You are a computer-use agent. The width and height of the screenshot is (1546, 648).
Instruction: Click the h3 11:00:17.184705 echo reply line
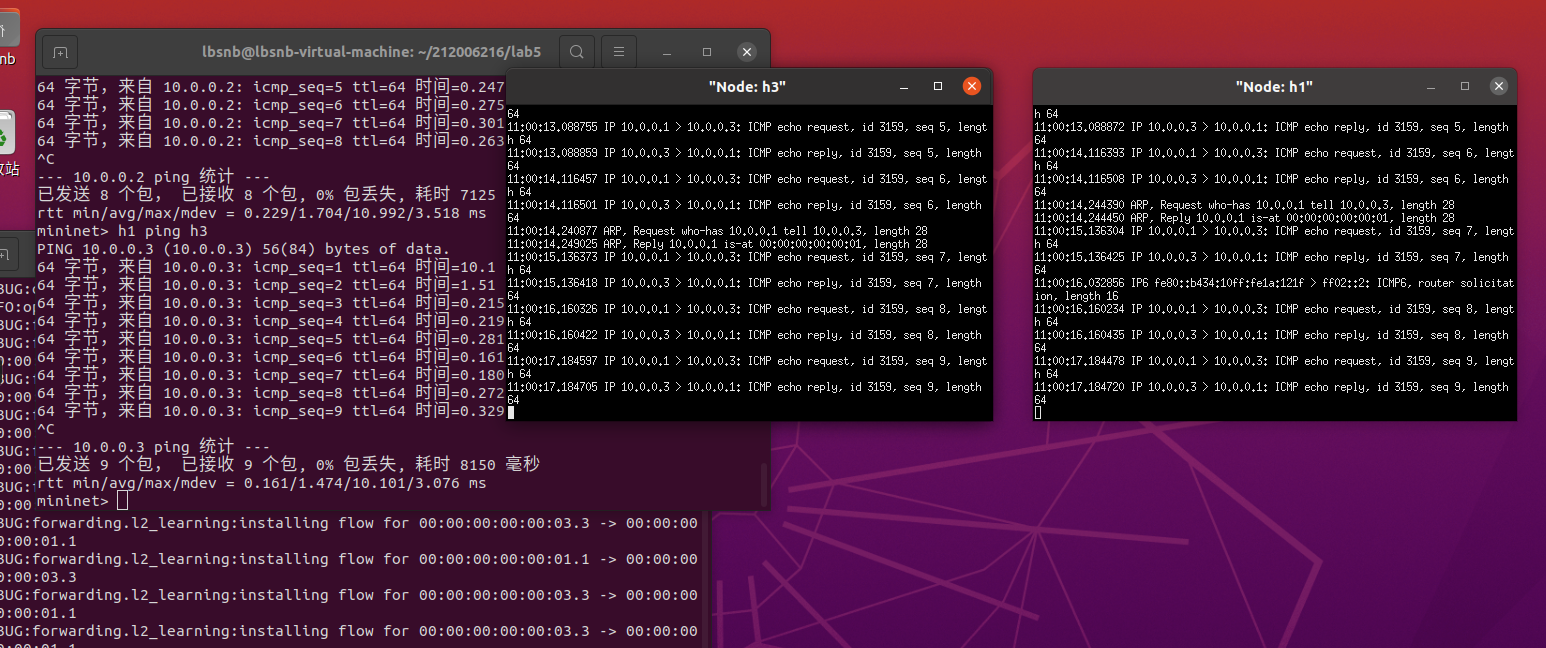point(747,393)
